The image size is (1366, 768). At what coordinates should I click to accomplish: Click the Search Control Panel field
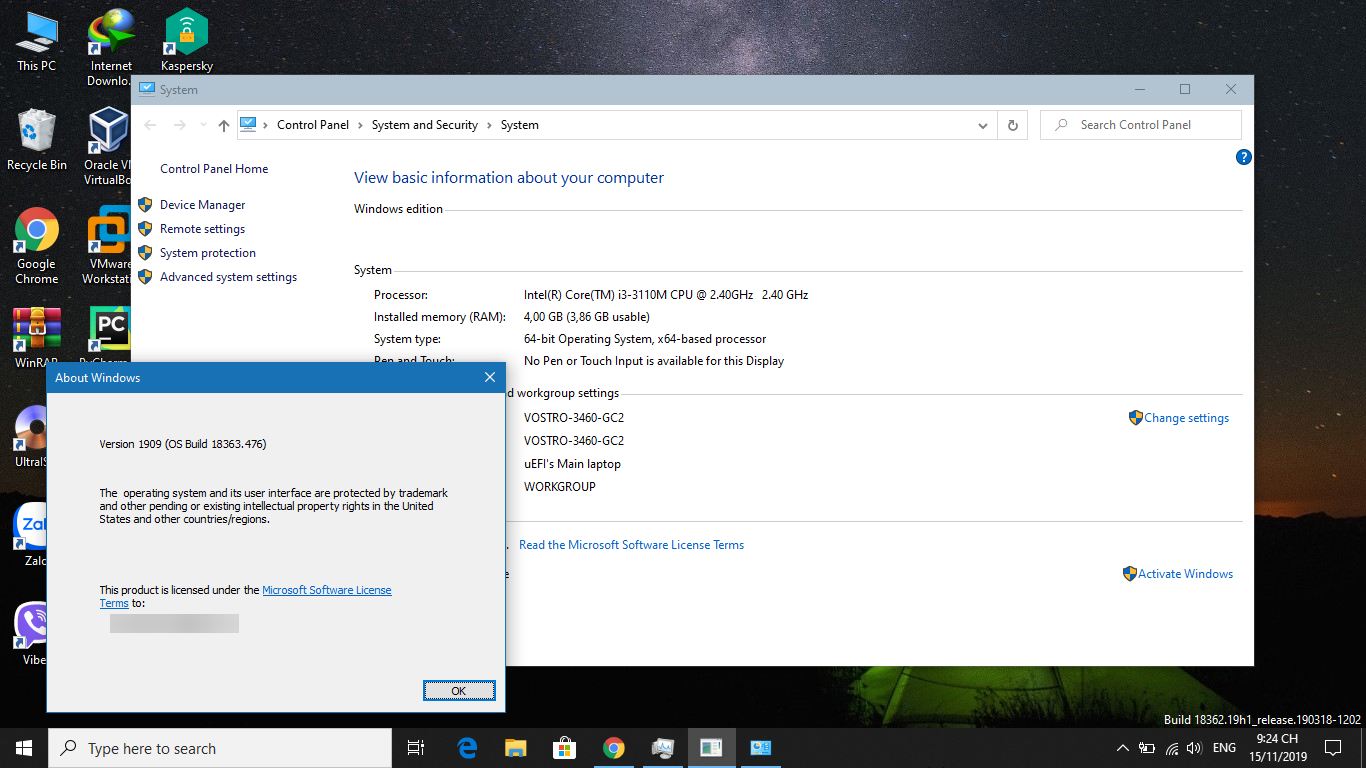1141,125
